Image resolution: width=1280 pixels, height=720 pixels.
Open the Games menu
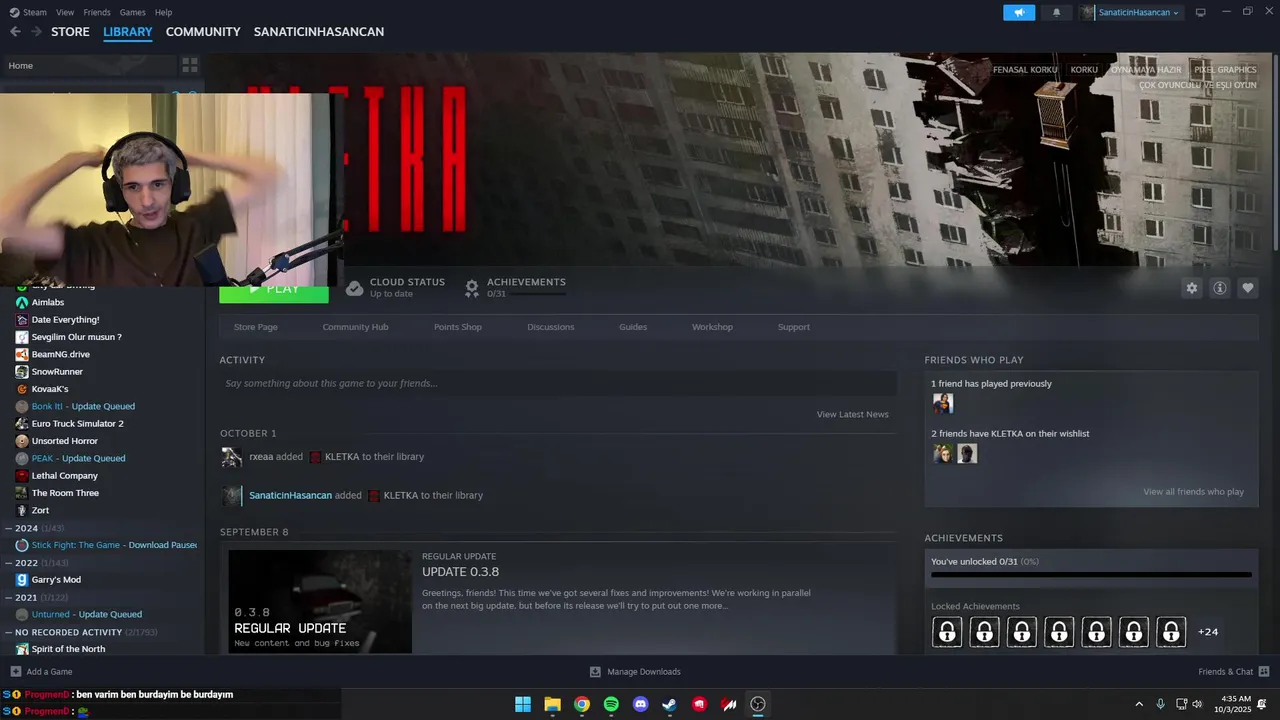click(133, 12)
